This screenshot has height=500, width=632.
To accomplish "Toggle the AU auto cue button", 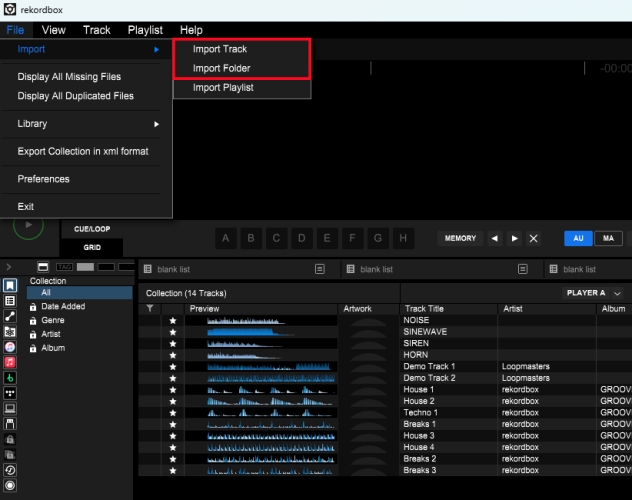I will click(x=578, y=238).
